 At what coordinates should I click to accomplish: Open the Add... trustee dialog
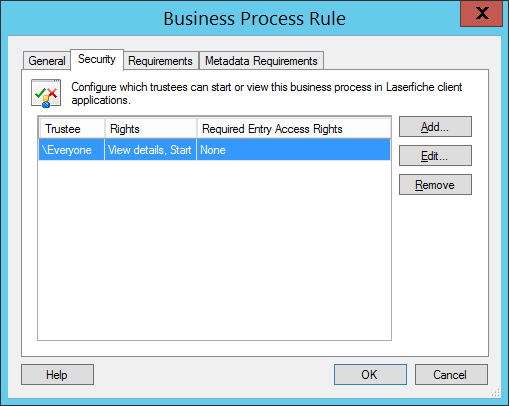tap(435, 127)
